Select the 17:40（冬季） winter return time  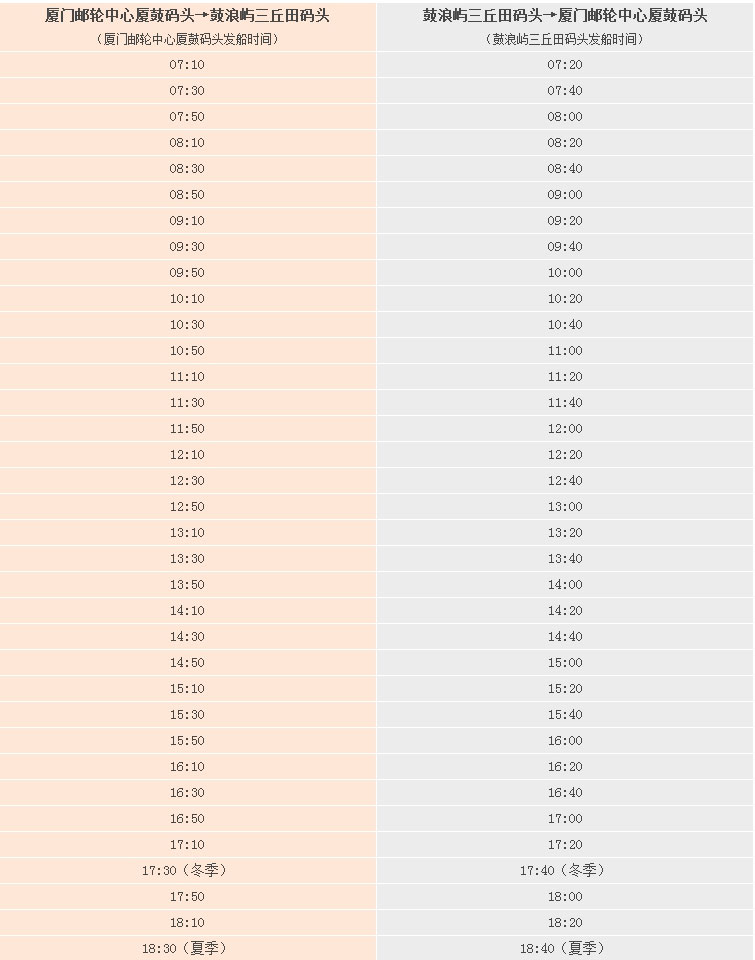click(x=564, y=871)
